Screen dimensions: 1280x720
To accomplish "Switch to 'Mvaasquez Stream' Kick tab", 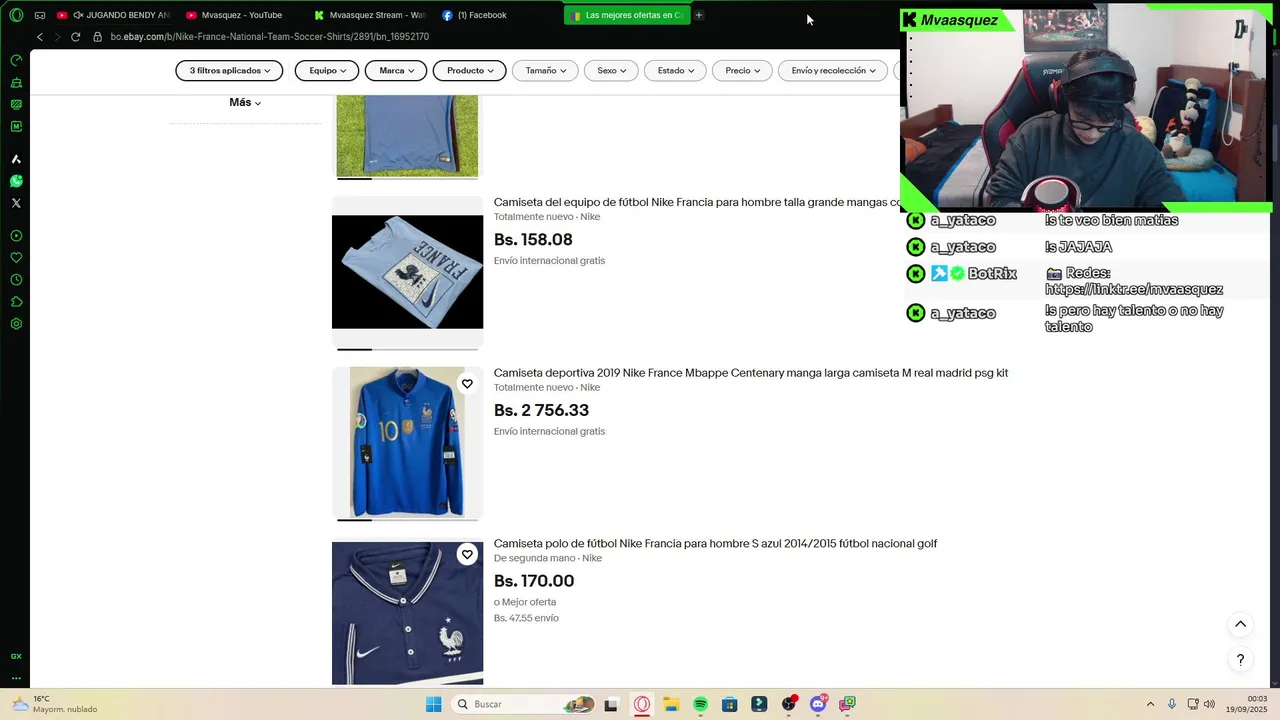I will pos(370,15).
